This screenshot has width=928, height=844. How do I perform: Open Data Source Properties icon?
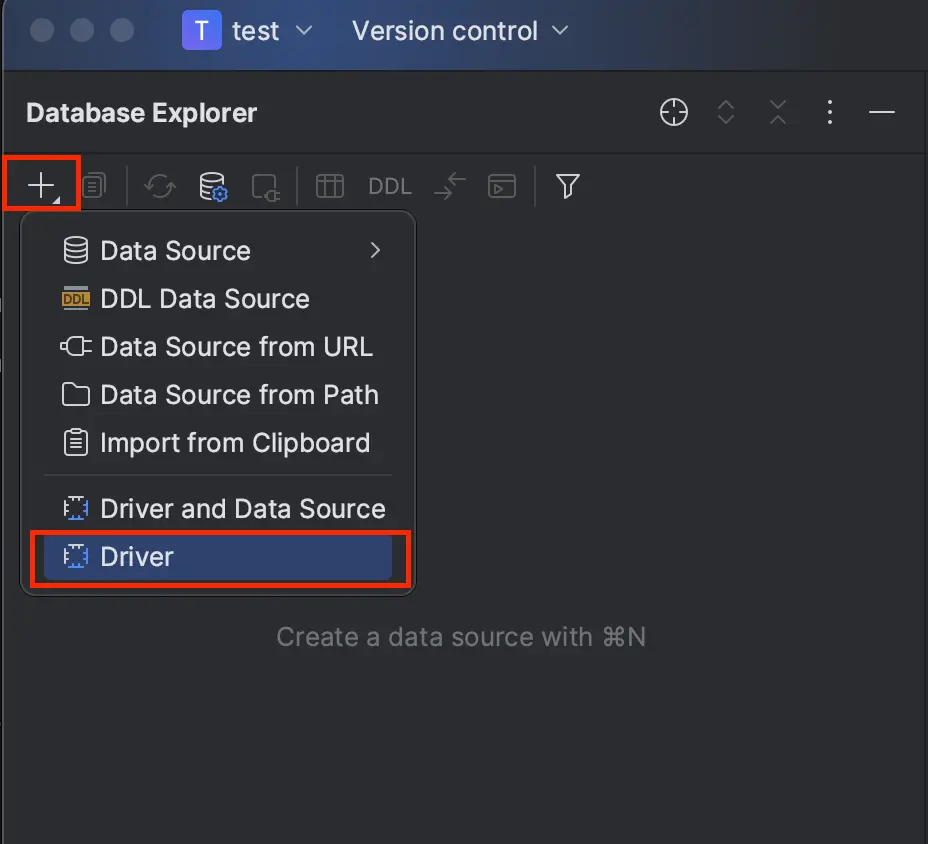pyautogui.click(x=213, y=186)
